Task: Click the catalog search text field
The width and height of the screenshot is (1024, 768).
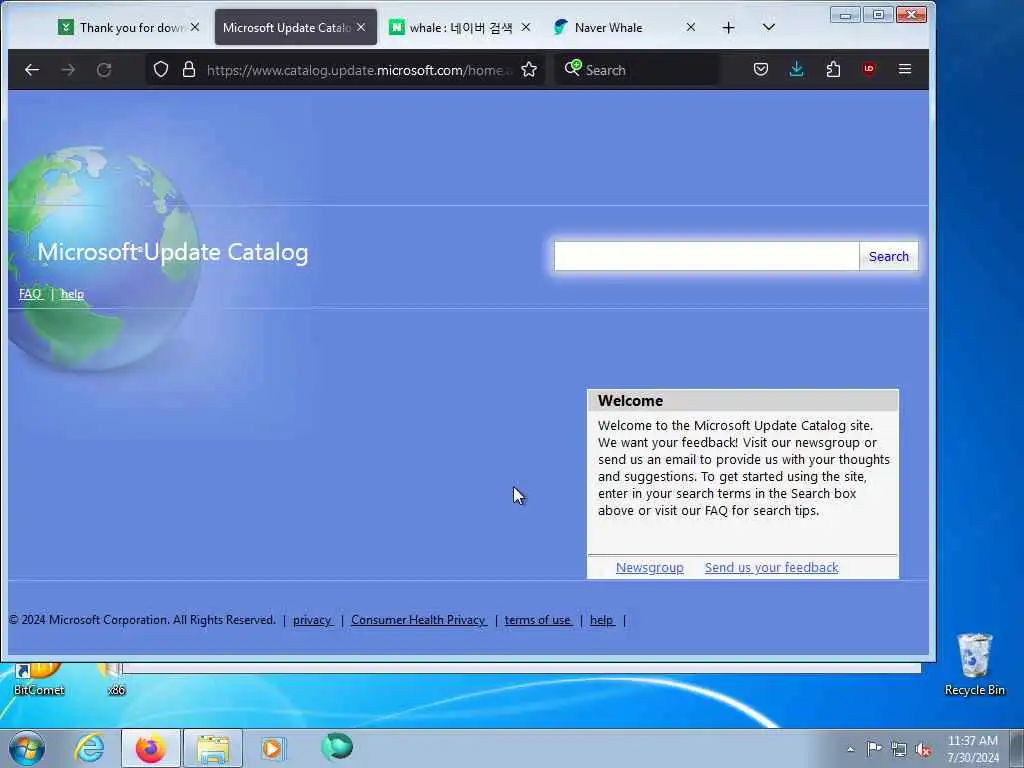Action: [707, 256]
